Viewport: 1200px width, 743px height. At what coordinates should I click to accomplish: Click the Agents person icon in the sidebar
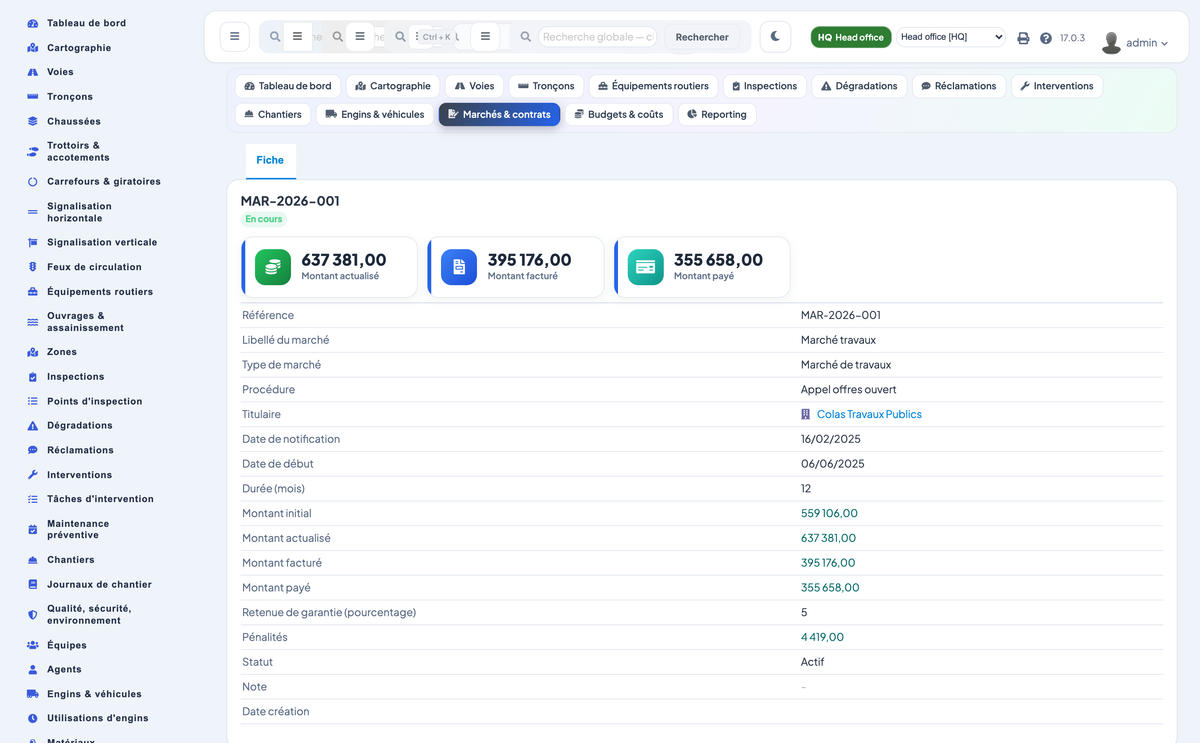(33, 670)
